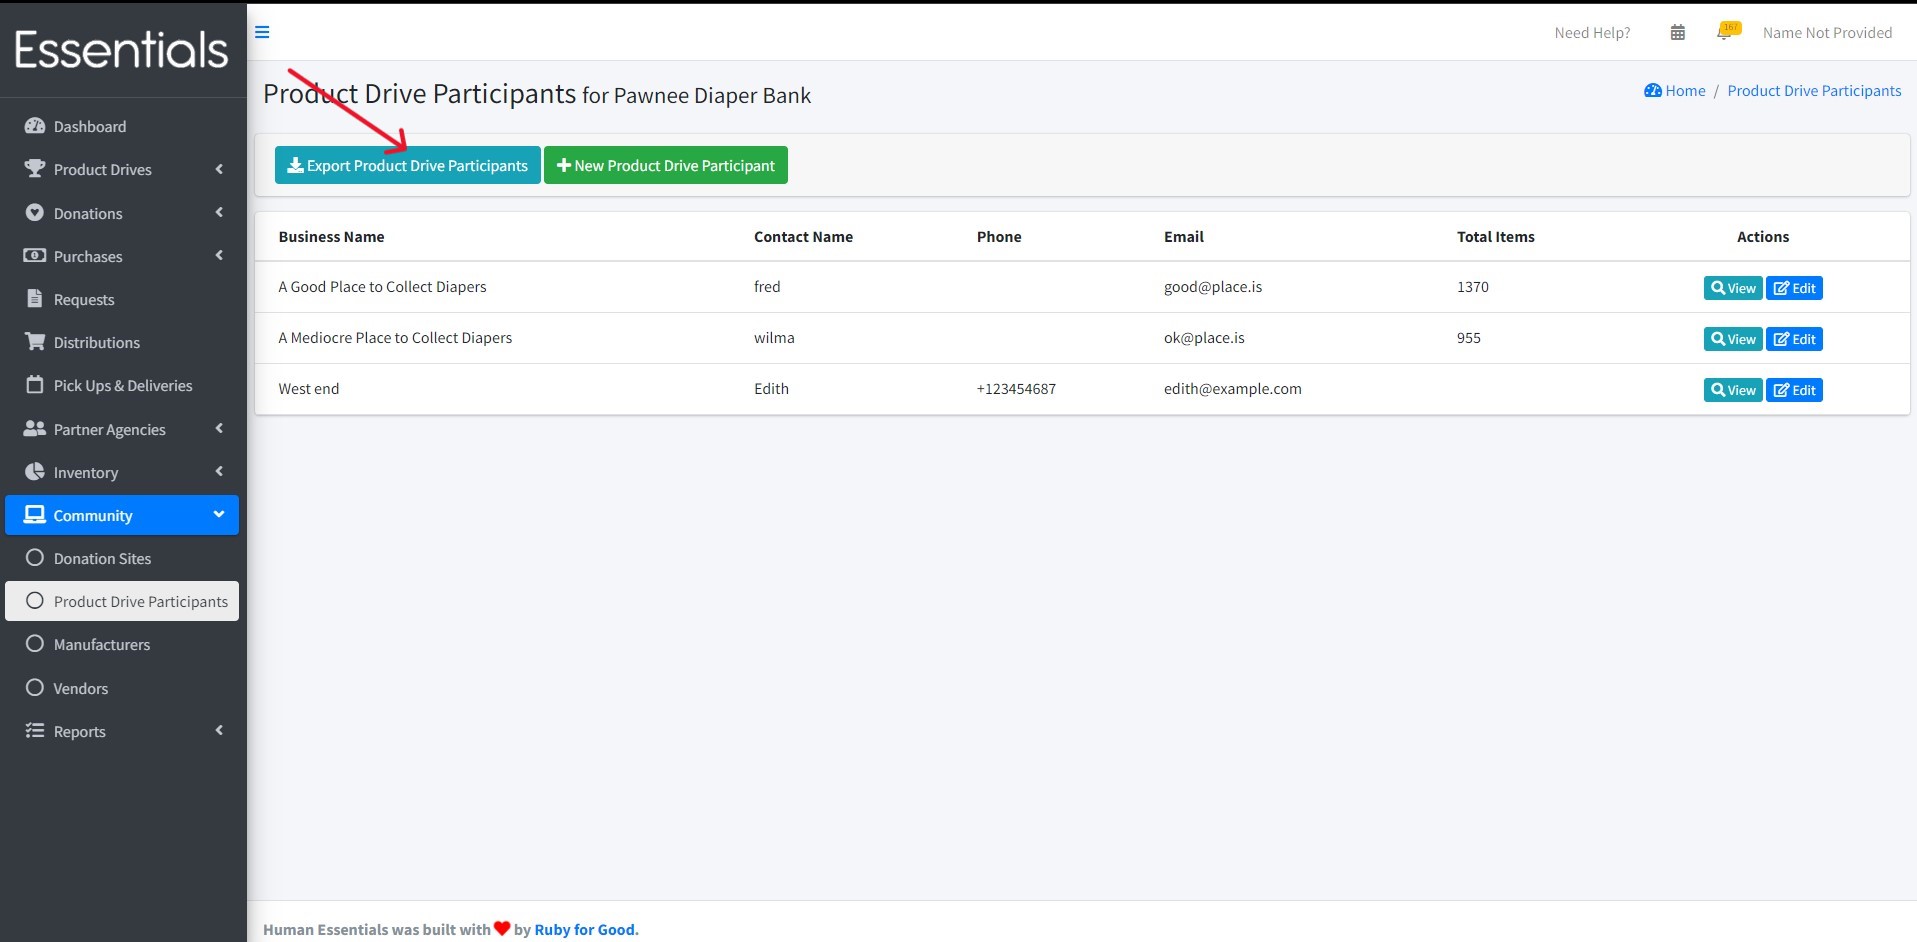The height and width of the screenshot is (942, 1917).
Task: Click the Pick Ups & Deliveries calendar icon
Action: pos(35,385)
